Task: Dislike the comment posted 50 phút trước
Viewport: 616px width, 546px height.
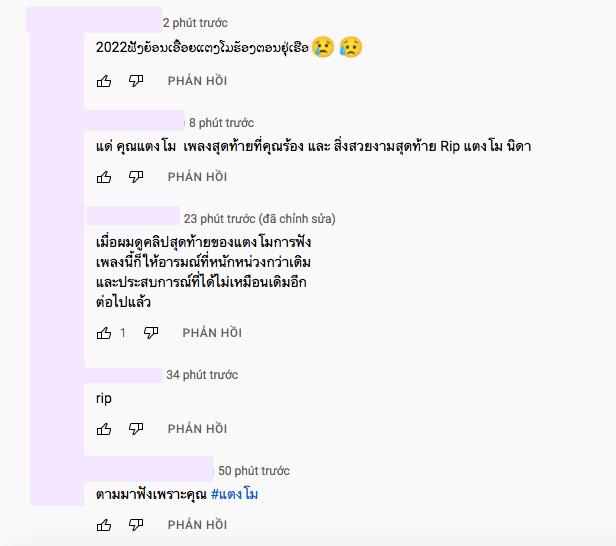Action: point(136,525)
